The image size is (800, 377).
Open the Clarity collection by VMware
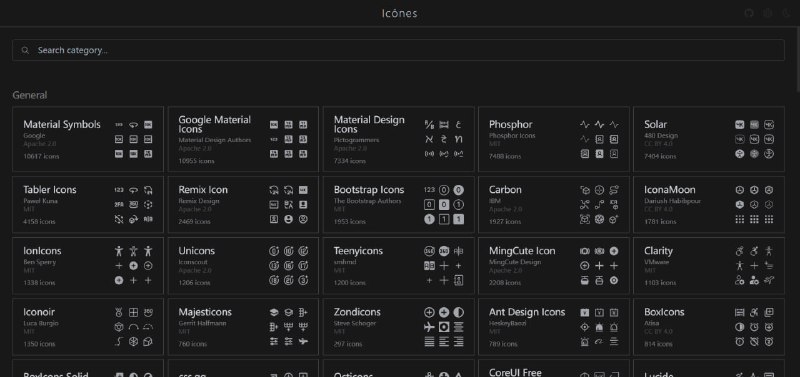point(709,265)
